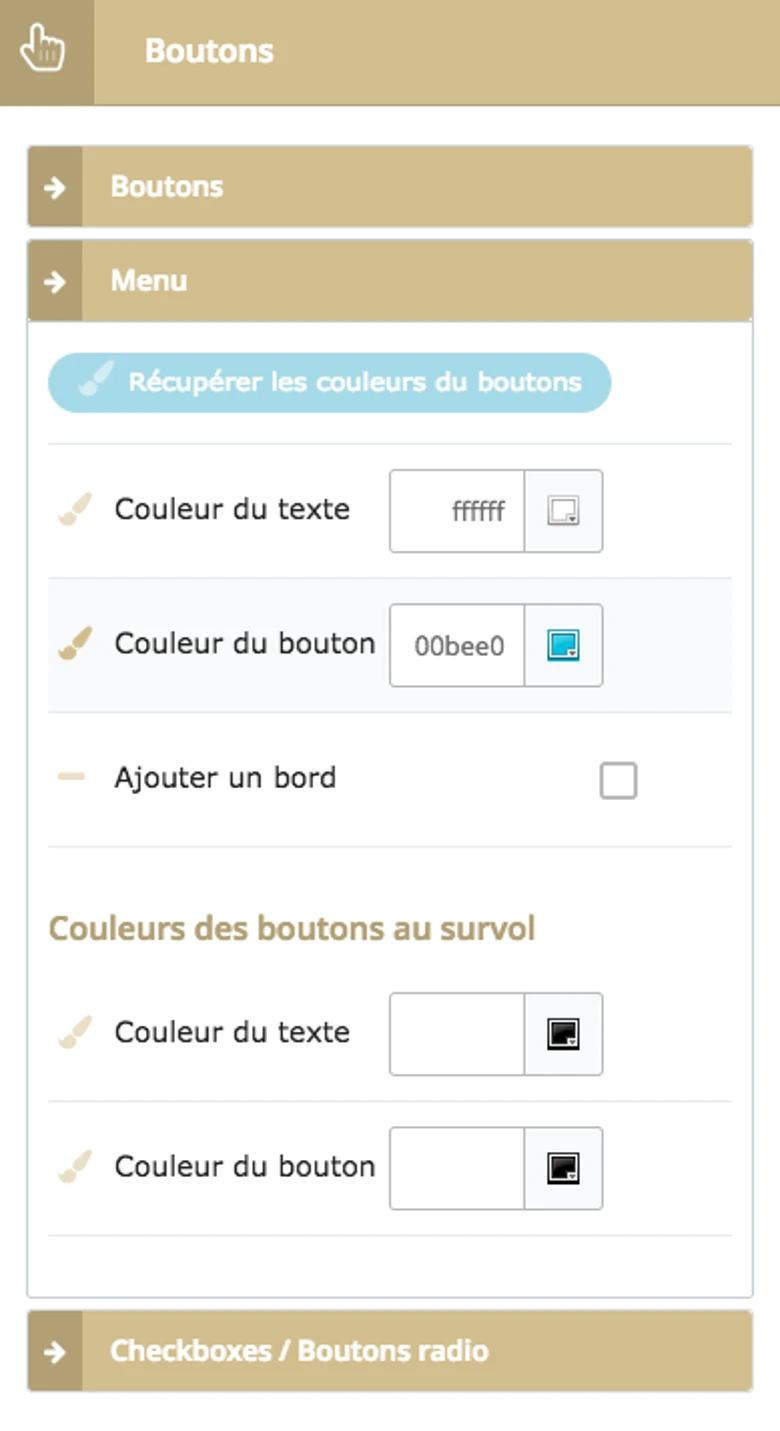This screenshot has width=780, height=1431.
Task: Click brush icon beside first Couleur du texte
Action: pos(75,509)
